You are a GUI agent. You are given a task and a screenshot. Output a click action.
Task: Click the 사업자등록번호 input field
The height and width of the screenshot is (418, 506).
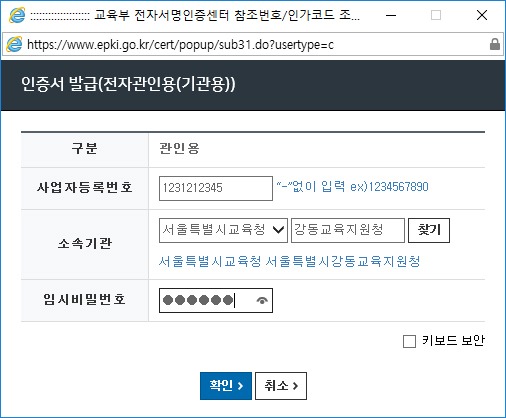pyautogui.click(x=216, y=188)
